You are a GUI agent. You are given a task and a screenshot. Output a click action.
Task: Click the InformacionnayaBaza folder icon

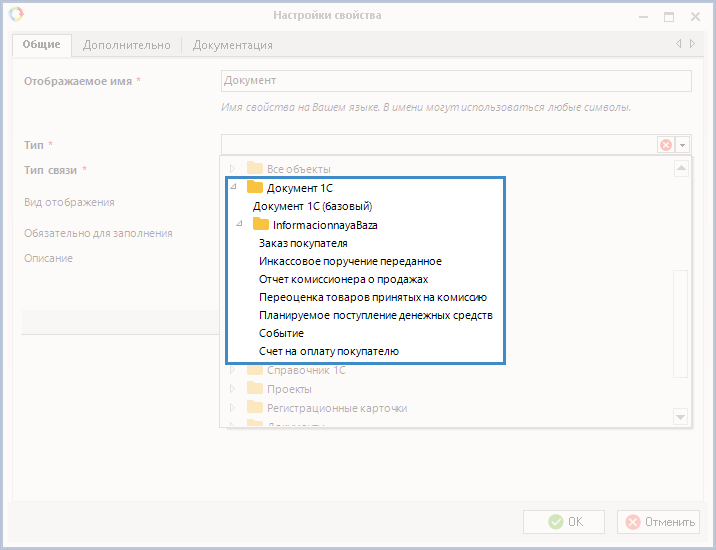(261, 224)
